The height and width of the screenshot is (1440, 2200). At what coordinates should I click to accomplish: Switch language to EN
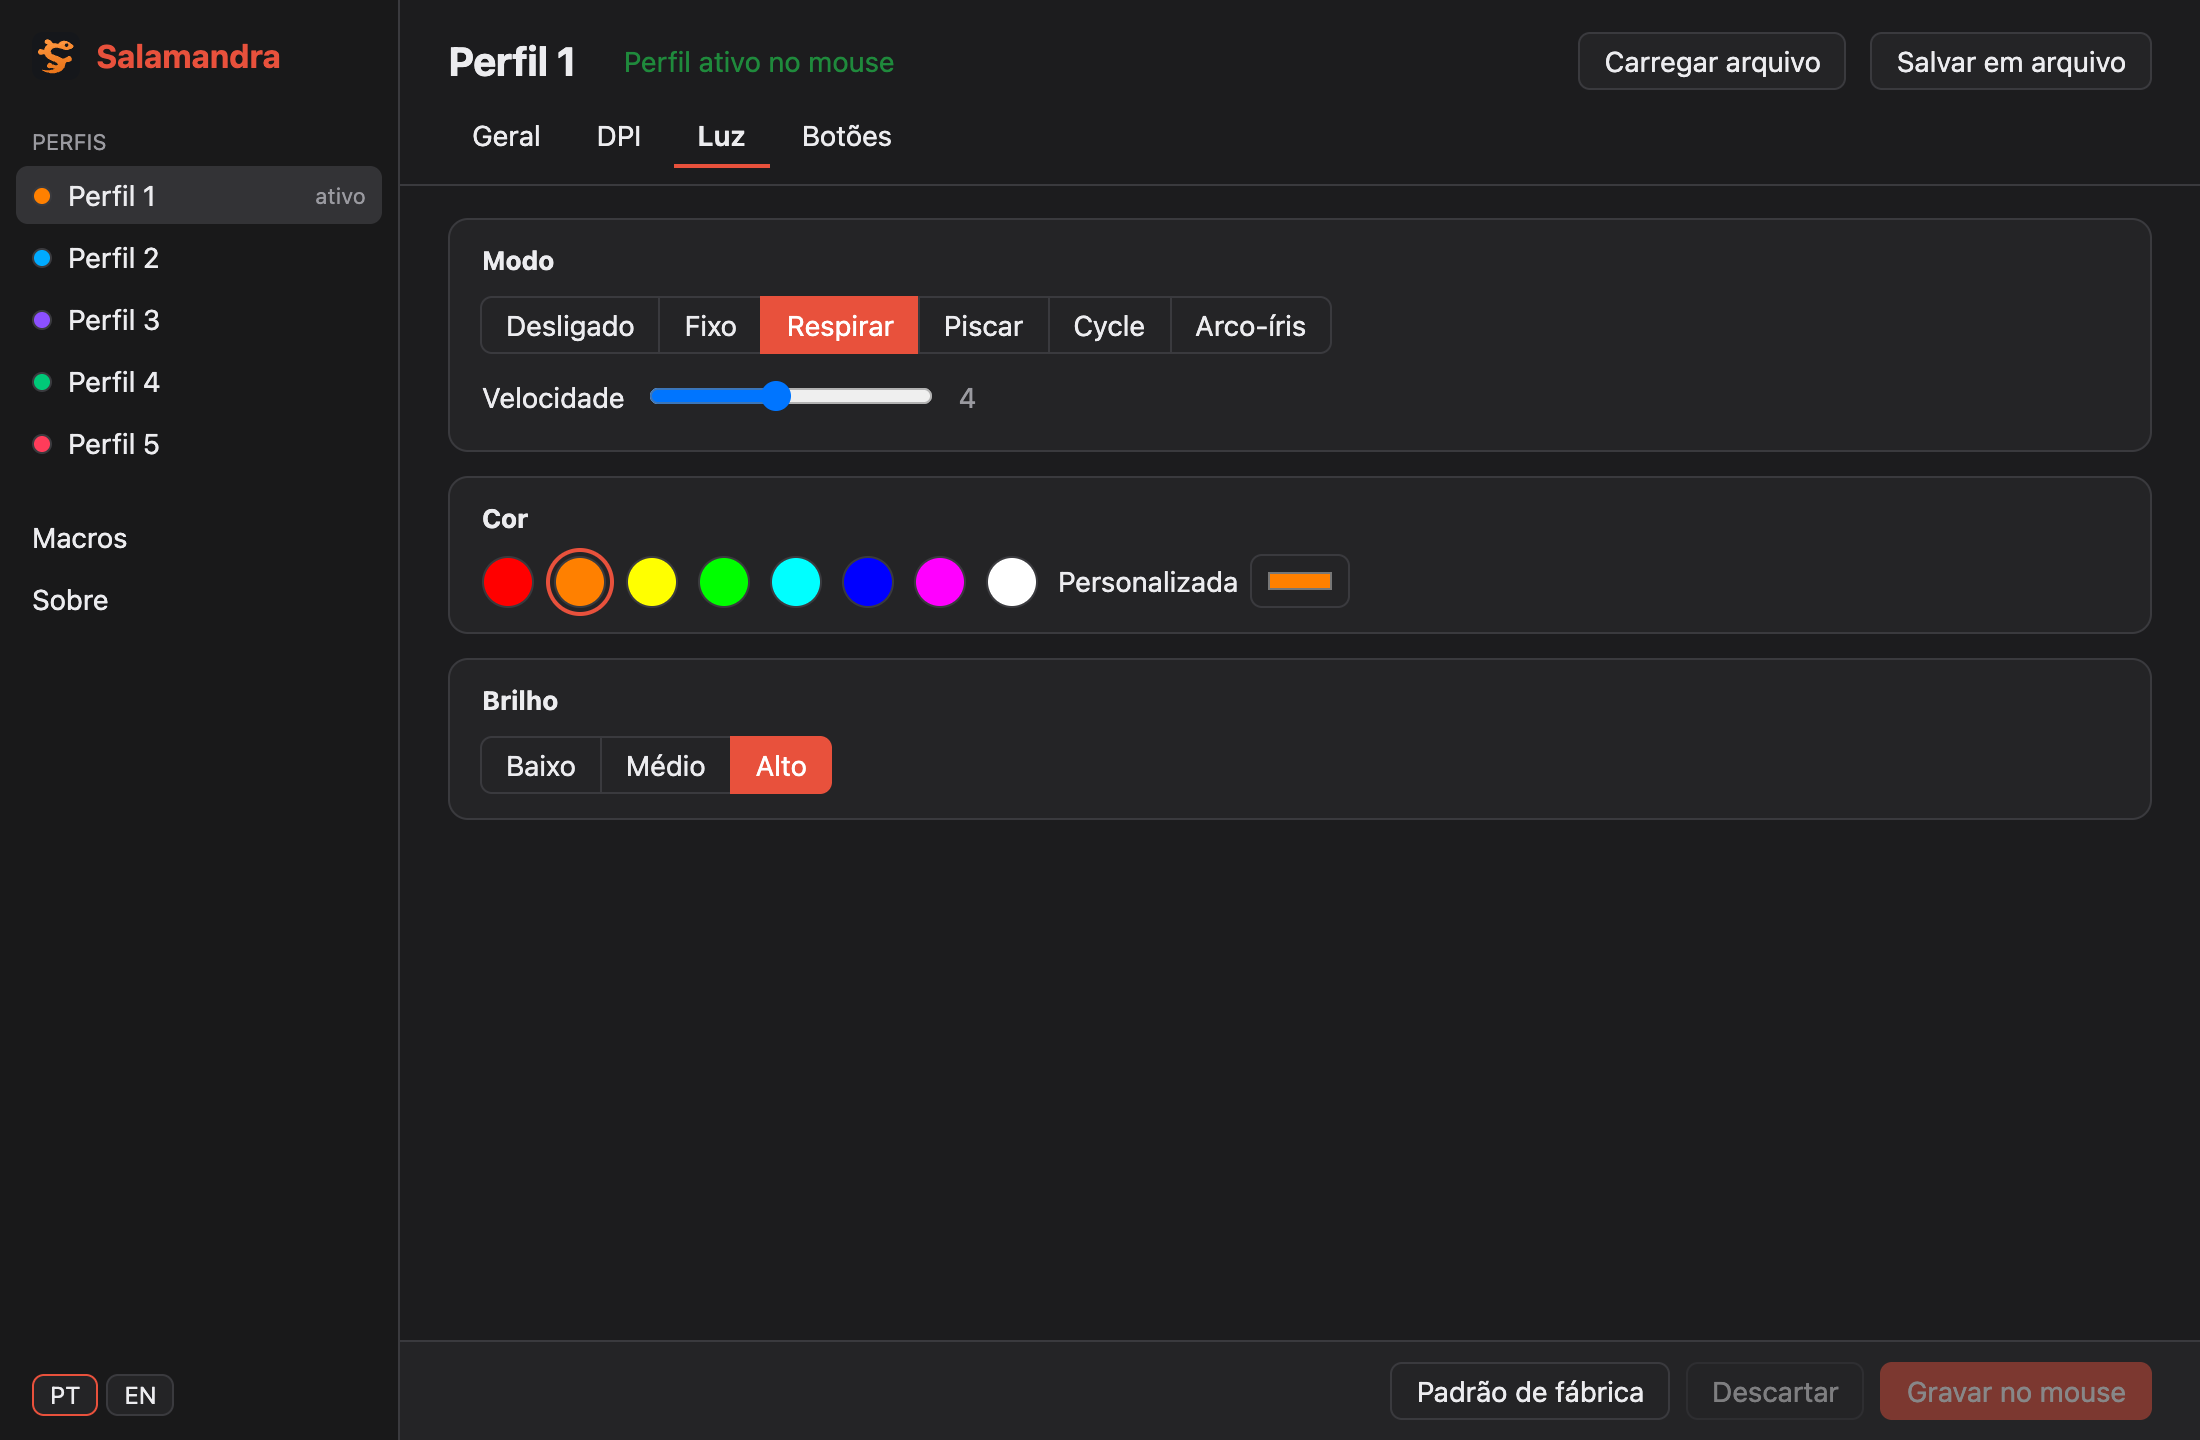click(140, 1395)
